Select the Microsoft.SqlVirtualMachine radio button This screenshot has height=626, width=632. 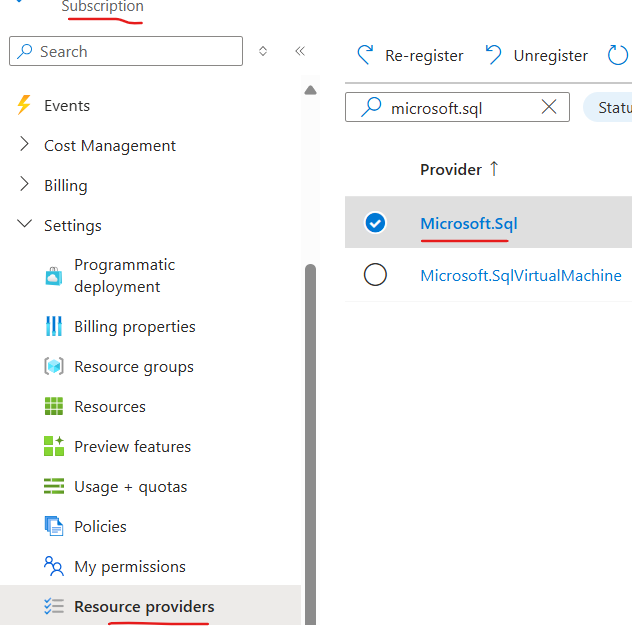point(375,275)
